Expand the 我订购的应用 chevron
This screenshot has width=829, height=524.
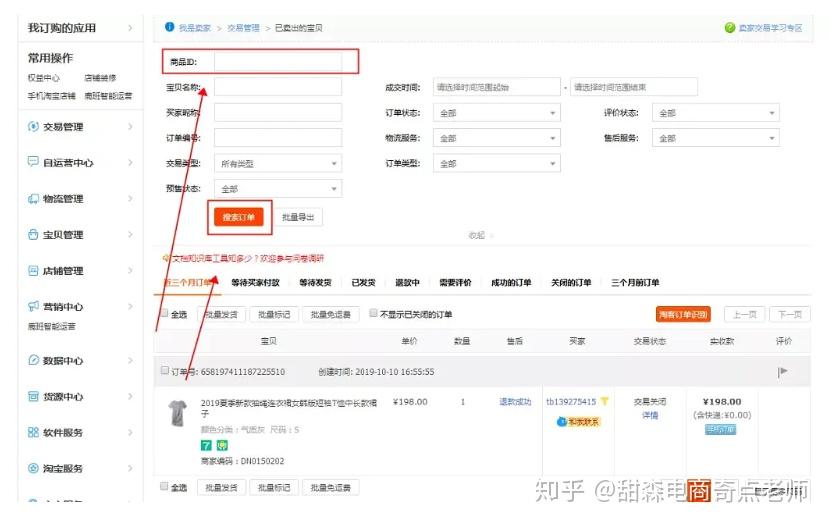click(130, 27)
